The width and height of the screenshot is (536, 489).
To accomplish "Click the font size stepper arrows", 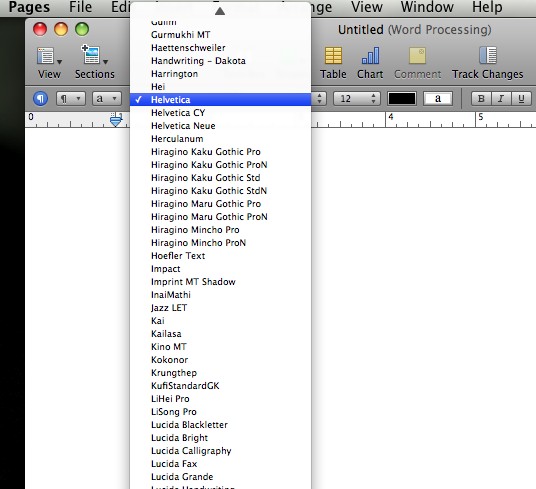I will [374, 99].
